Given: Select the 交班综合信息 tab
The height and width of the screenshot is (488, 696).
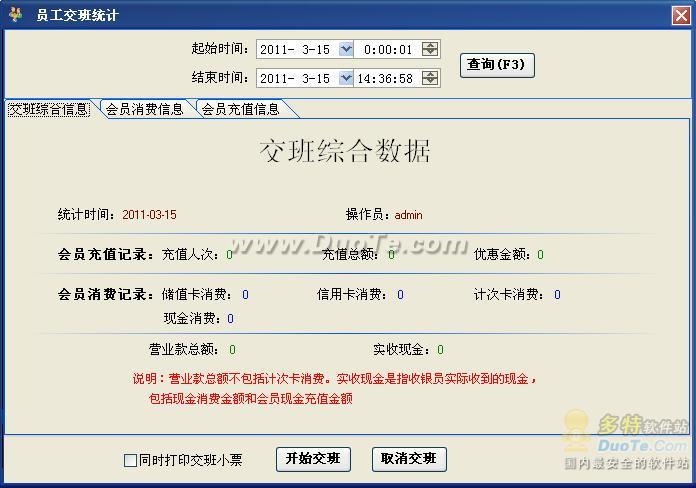Looking at the screenshot, I should point(48,109).
